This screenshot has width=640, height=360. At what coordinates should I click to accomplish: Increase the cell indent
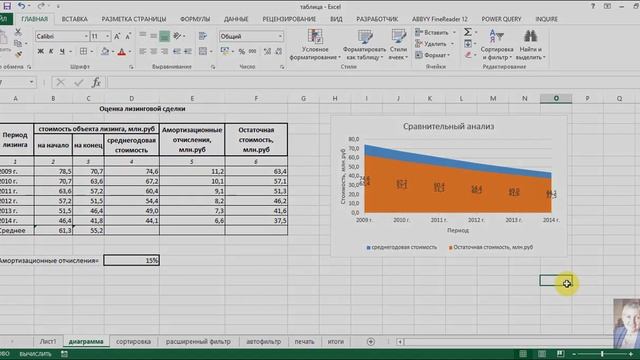click(x=188, y=51)
